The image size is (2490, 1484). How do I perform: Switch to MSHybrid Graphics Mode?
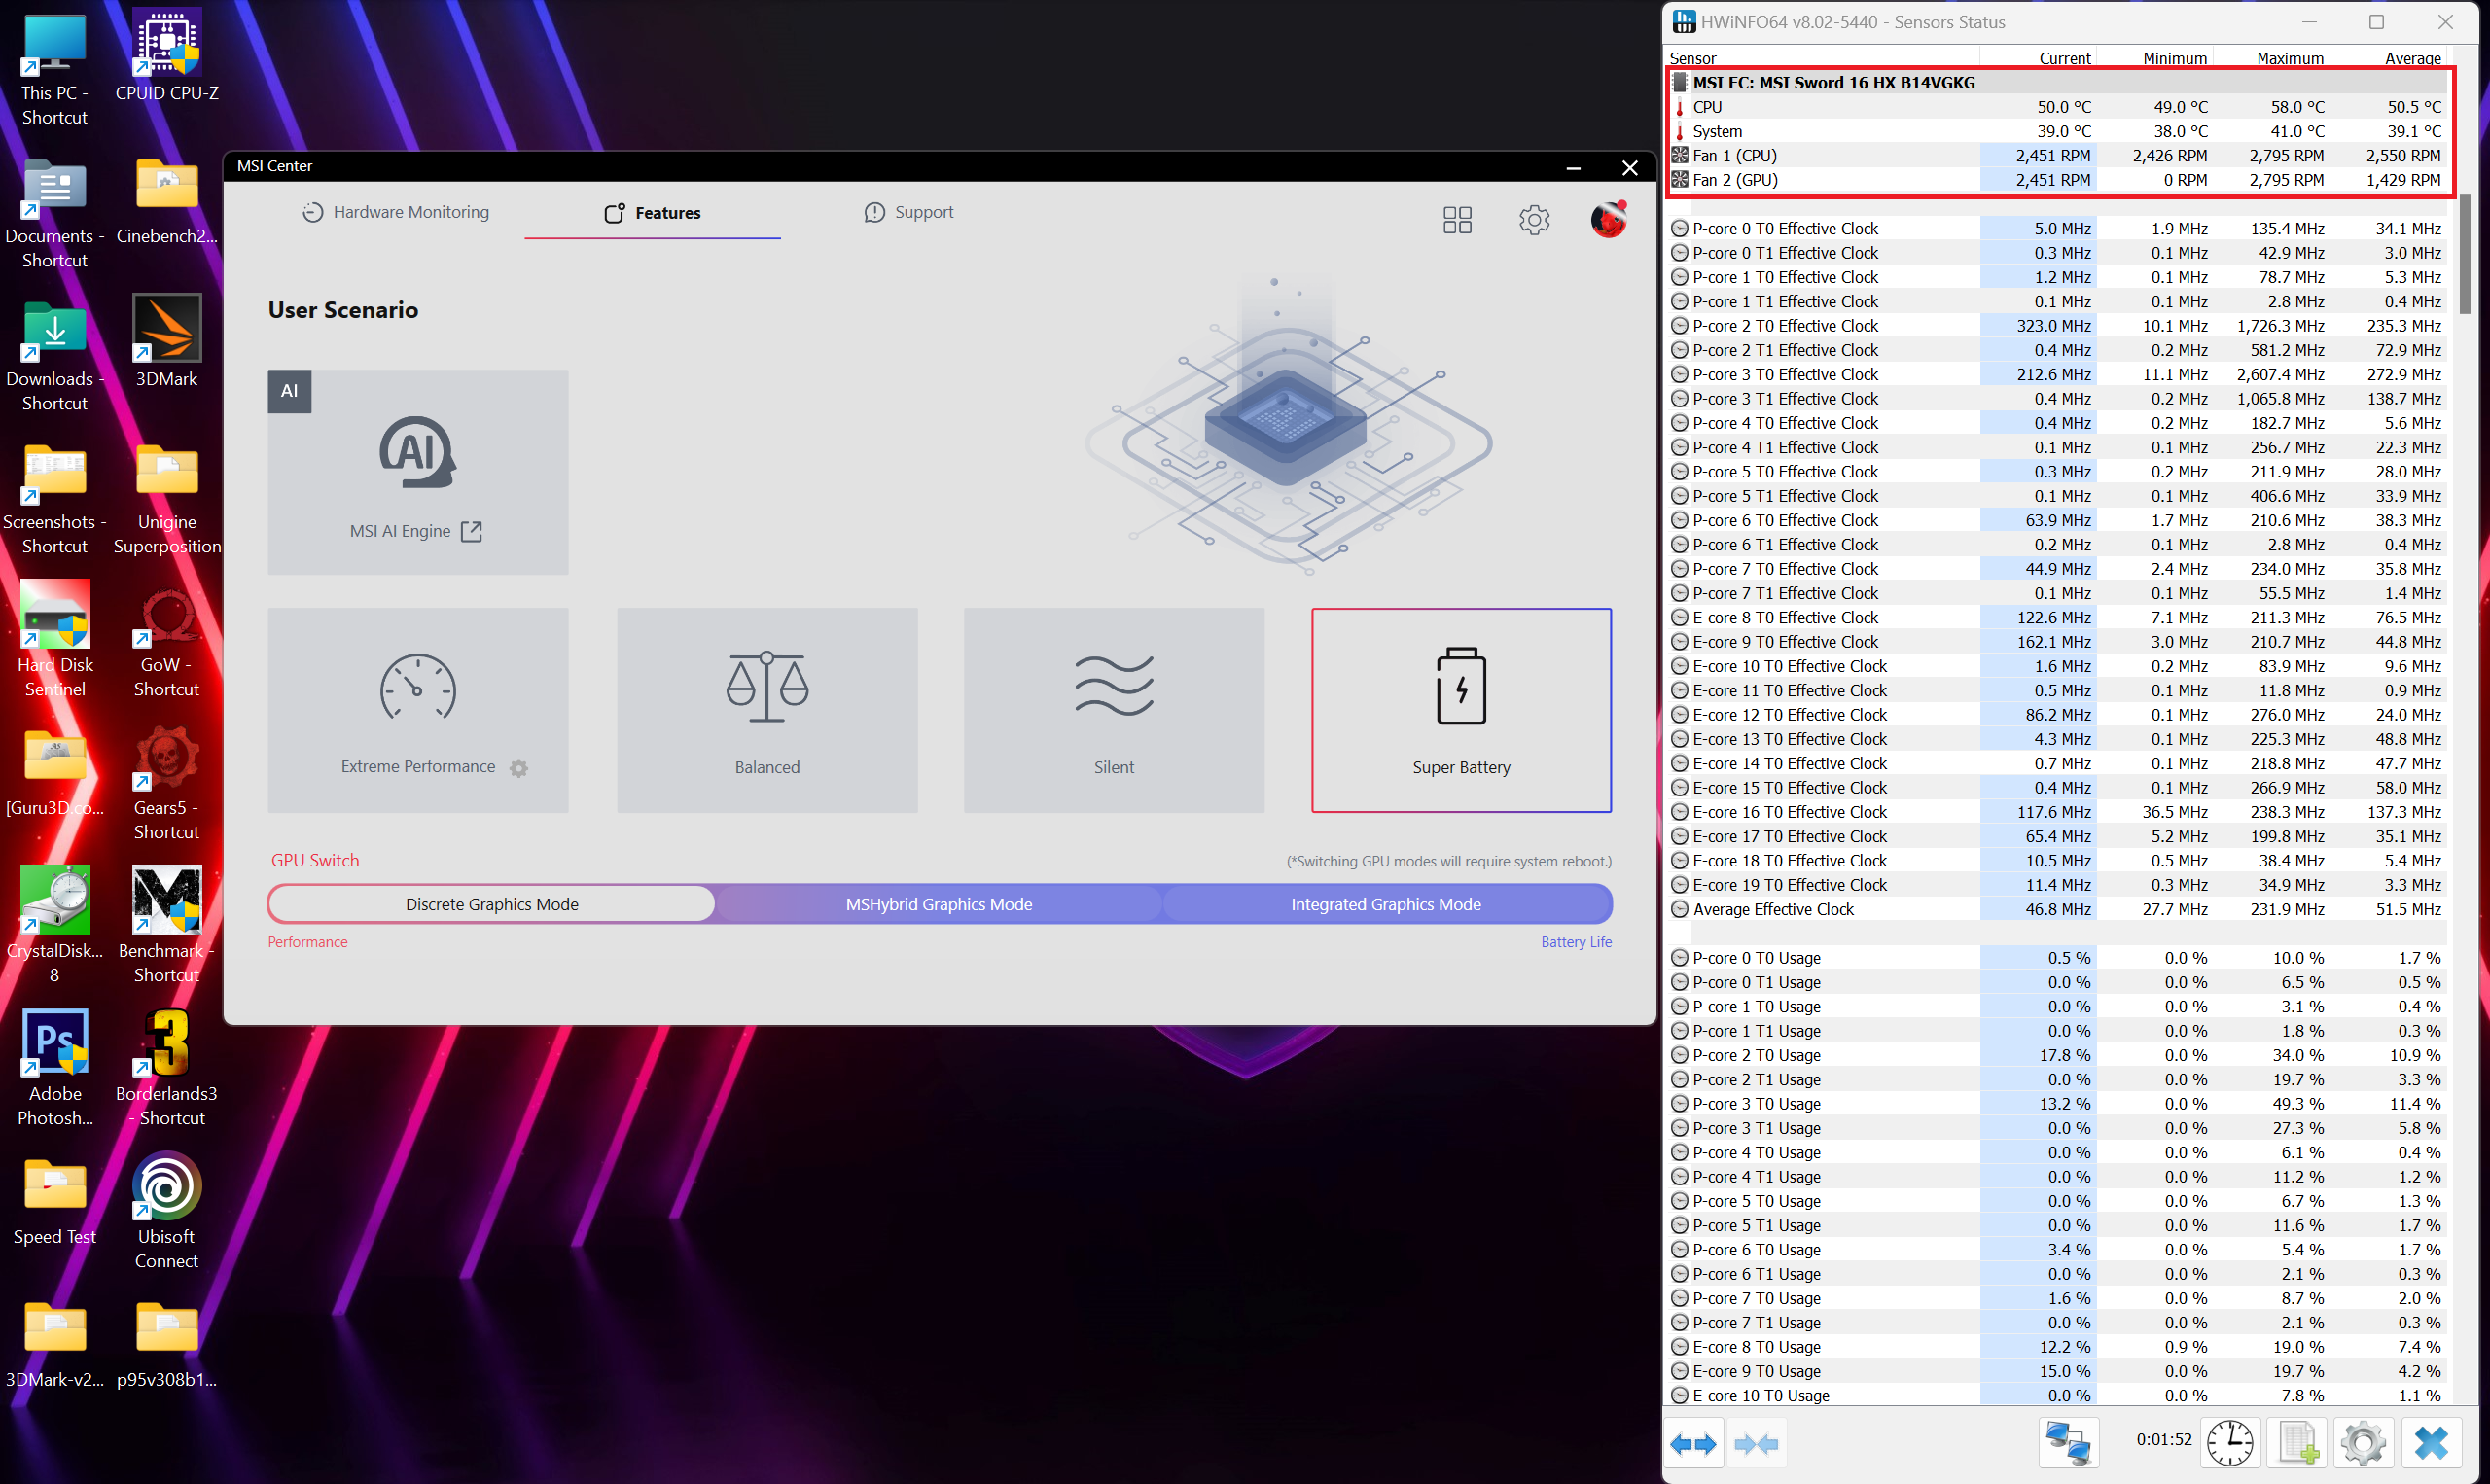939,904
